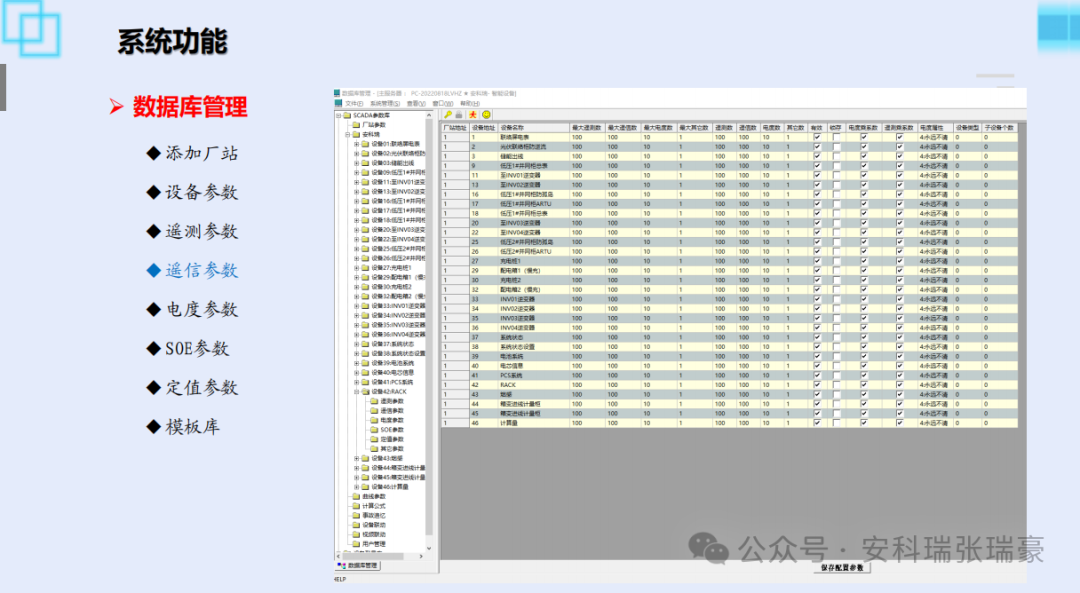Click the gray padlock toolbar icon

coord(459,114)
